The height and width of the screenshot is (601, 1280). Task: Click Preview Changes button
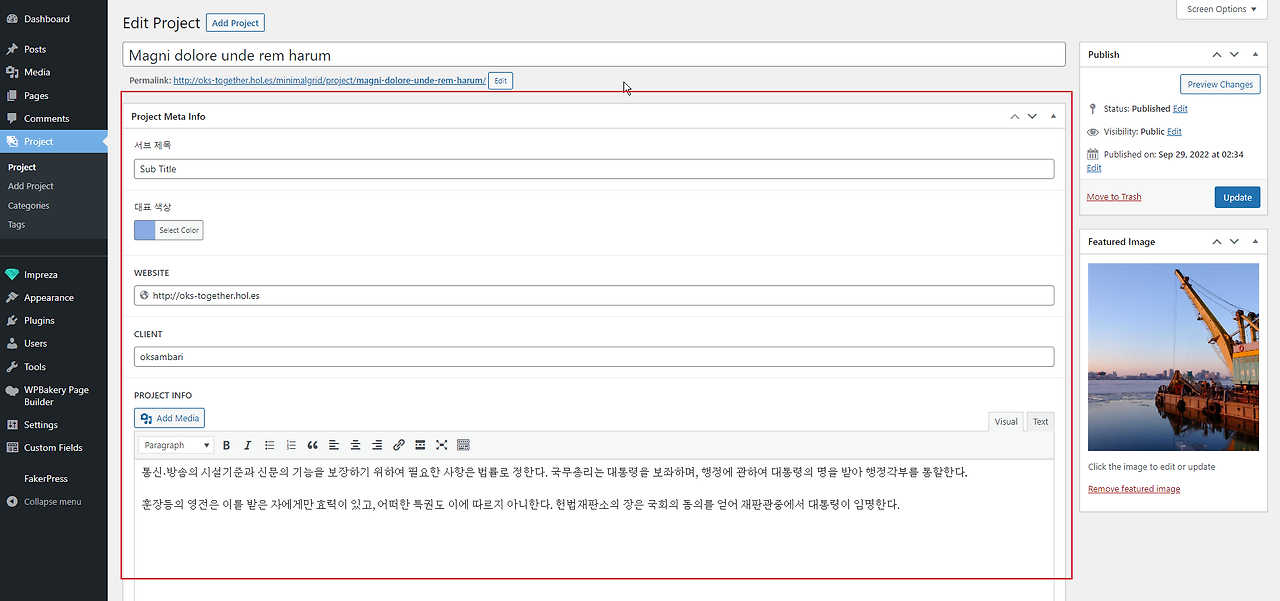click(1220, 84)
